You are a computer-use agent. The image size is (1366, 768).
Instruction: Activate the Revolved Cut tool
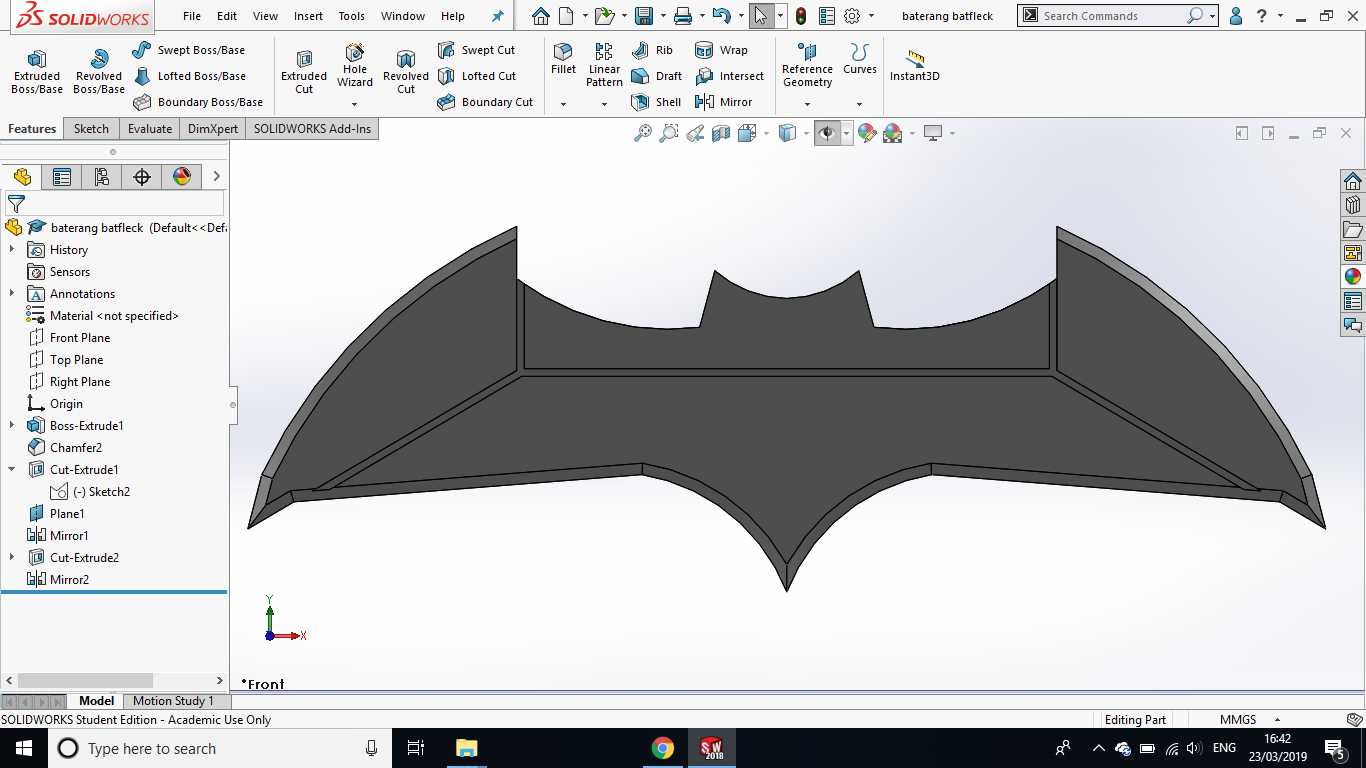tap(406, 71)
